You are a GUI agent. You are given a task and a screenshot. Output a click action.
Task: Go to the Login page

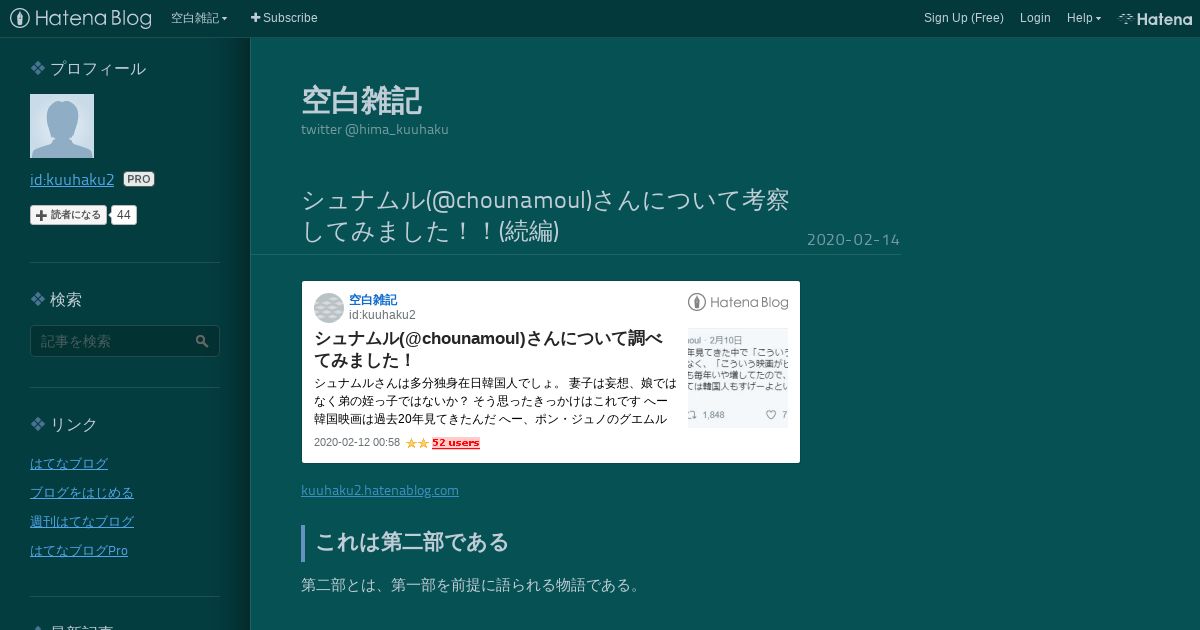coord(1035,18)
